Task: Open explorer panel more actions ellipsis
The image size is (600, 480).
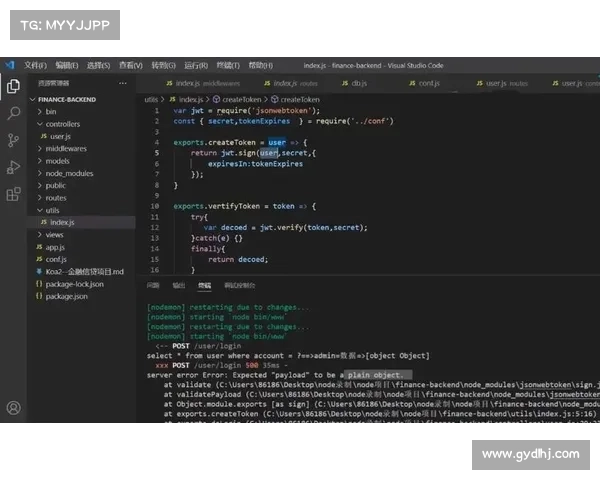Action: pyautogui.click(x=130, y=84)
